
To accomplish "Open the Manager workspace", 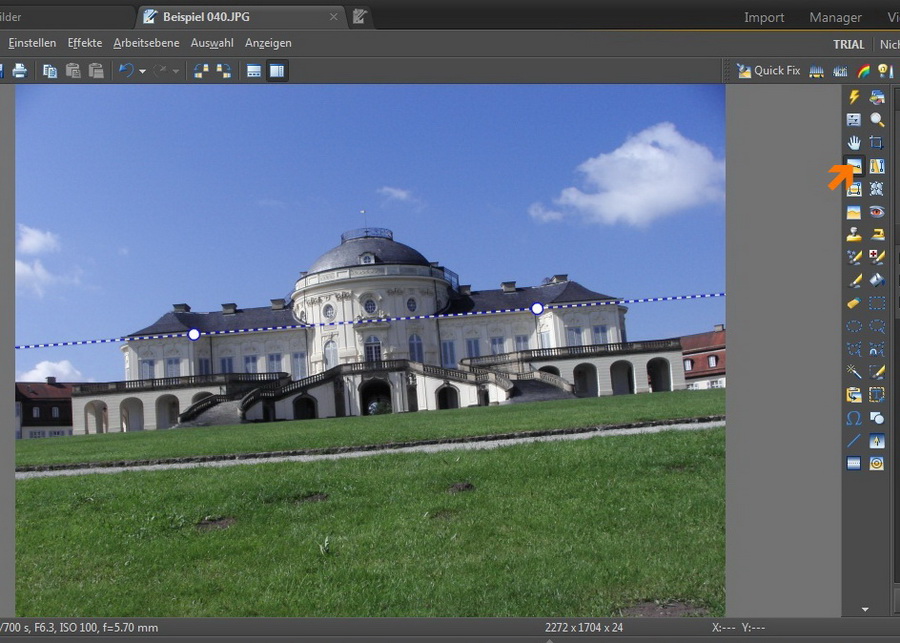I will coord(835,17).
